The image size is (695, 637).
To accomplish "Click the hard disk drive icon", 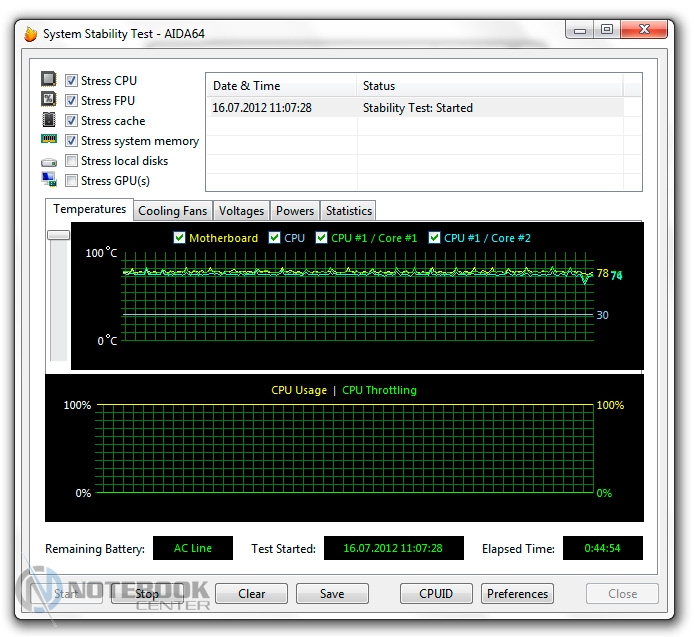I will click(x=49, y=161).
